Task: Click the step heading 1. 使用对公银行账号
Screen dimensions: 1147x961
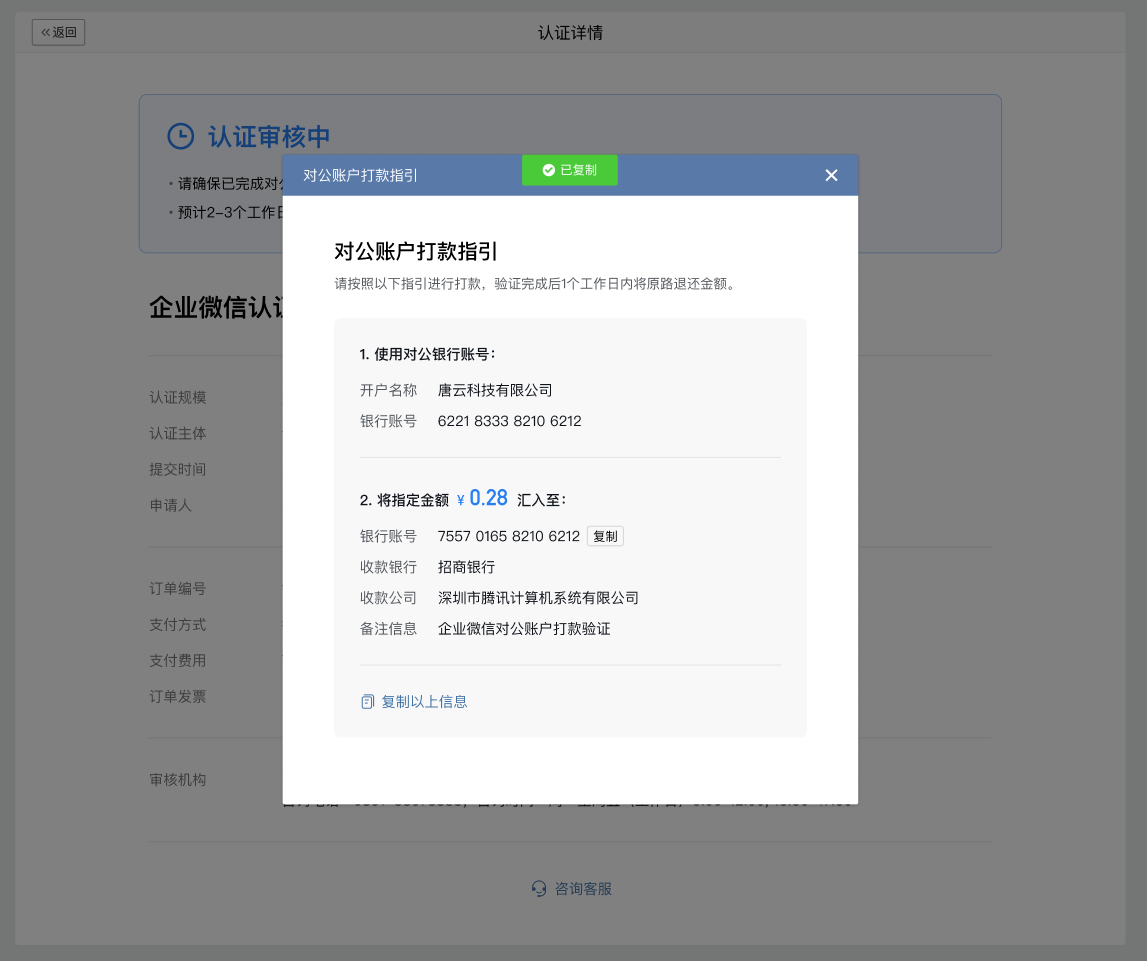Action: (427, 354)
